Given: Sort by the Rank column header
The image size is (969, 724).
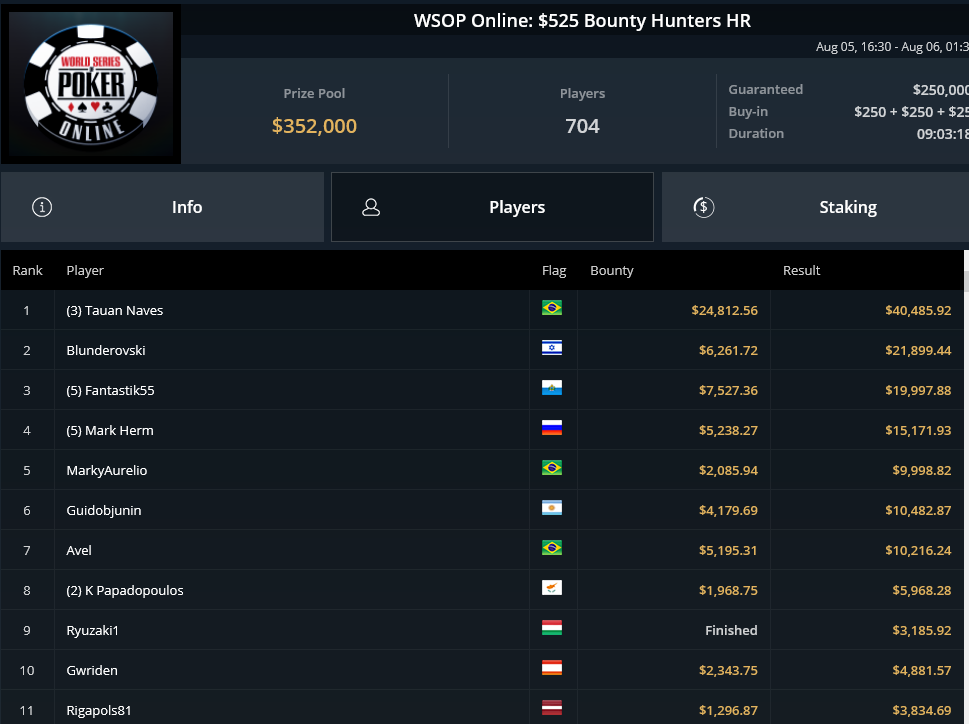Looking at the screenshot, I should (27, 271).
